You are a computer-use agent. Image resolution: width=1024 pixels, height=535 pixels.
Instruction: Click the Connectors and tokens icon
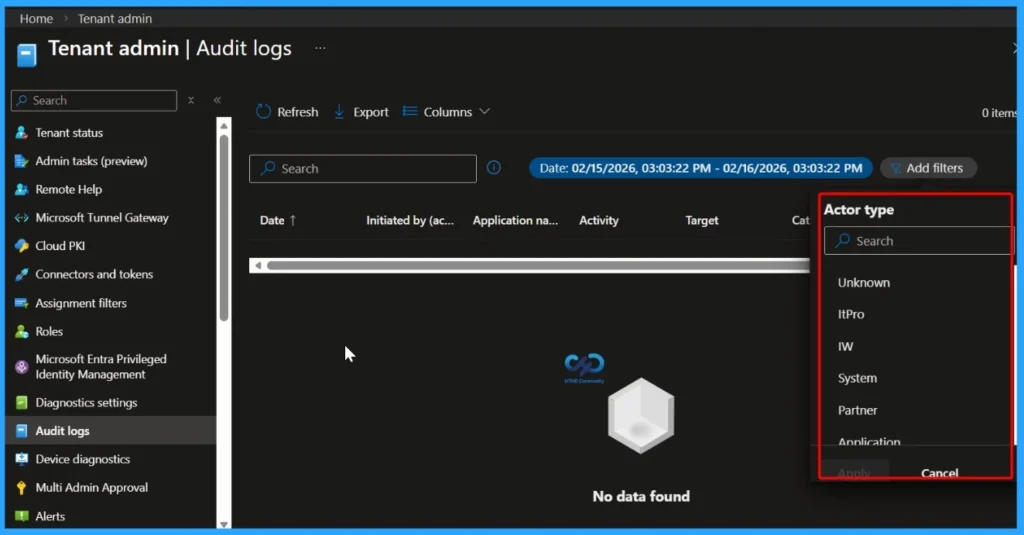(21, 274)
